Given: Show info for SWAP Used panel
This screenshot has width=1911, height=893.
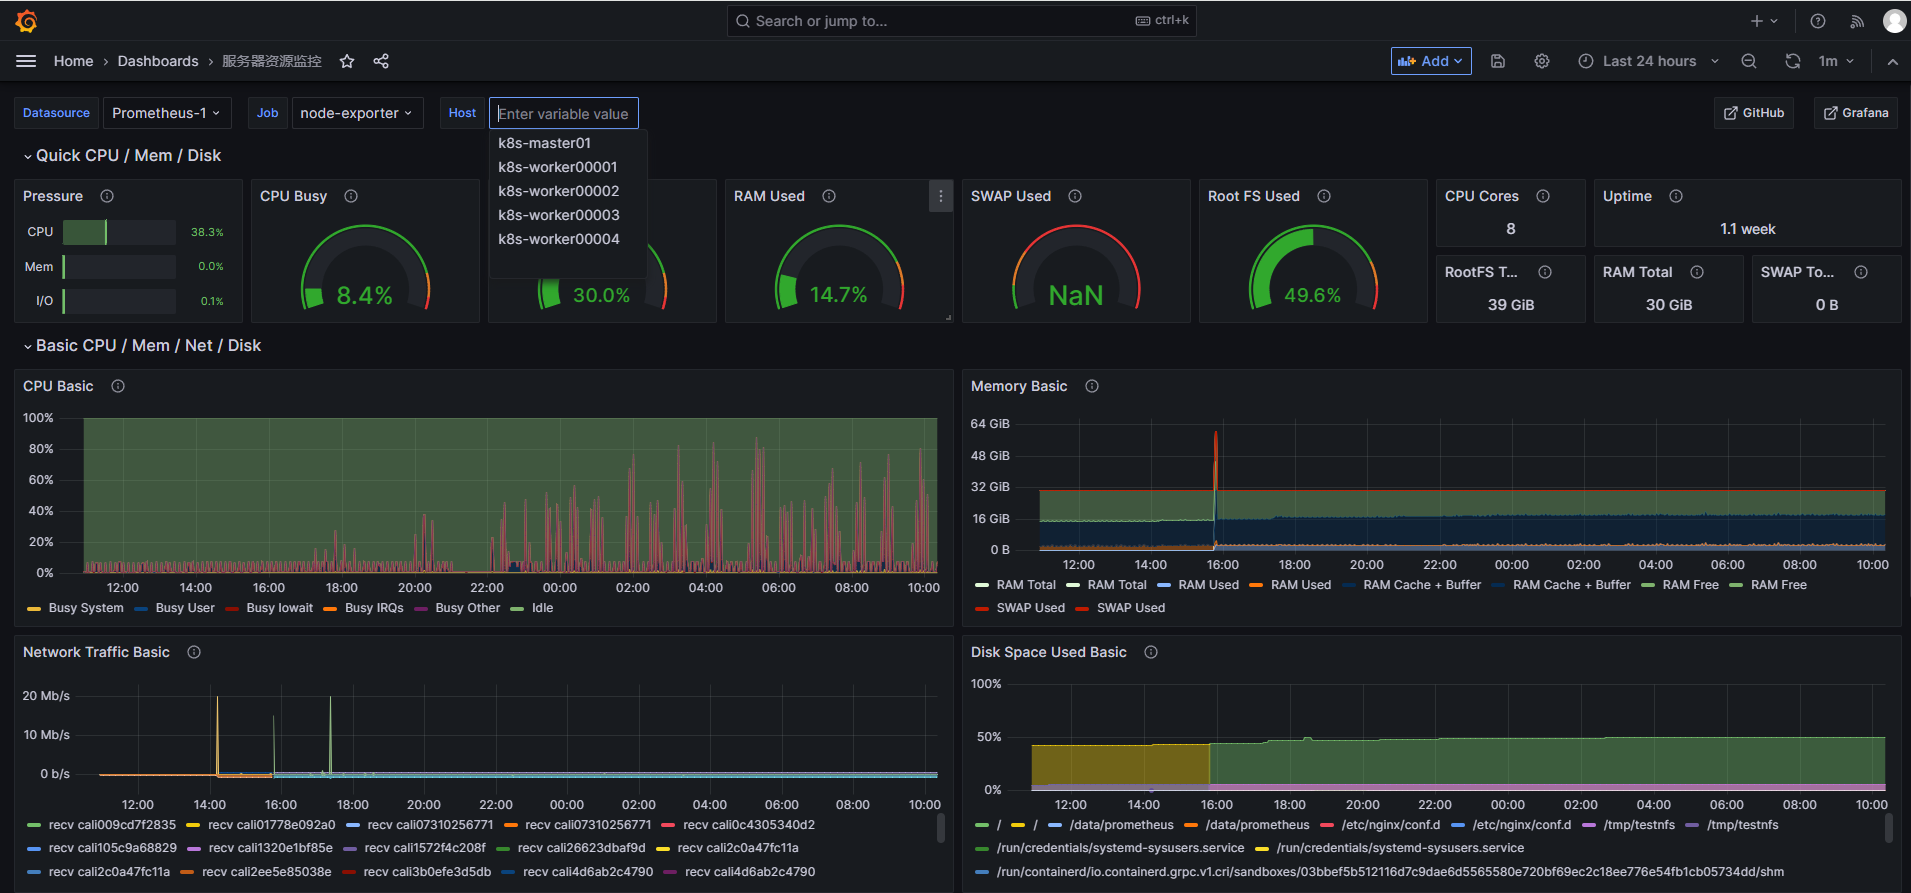Looking at the screenshot, I should (x=1075, y=196).
